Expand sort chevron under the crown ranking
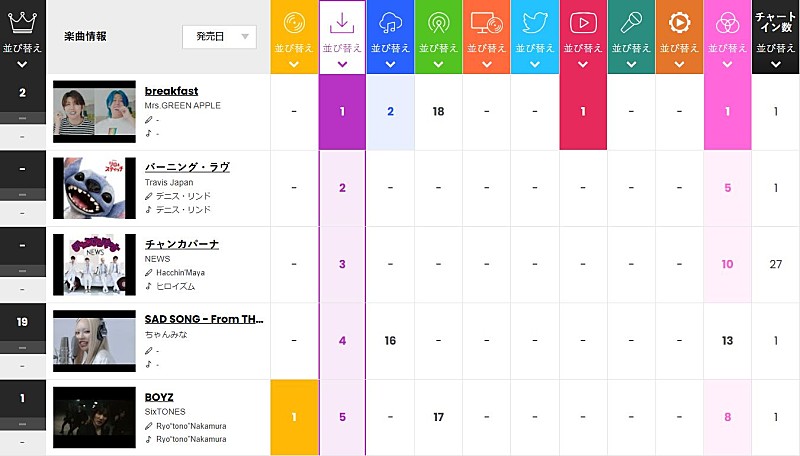800x456 pixels. tap(22, 65)
